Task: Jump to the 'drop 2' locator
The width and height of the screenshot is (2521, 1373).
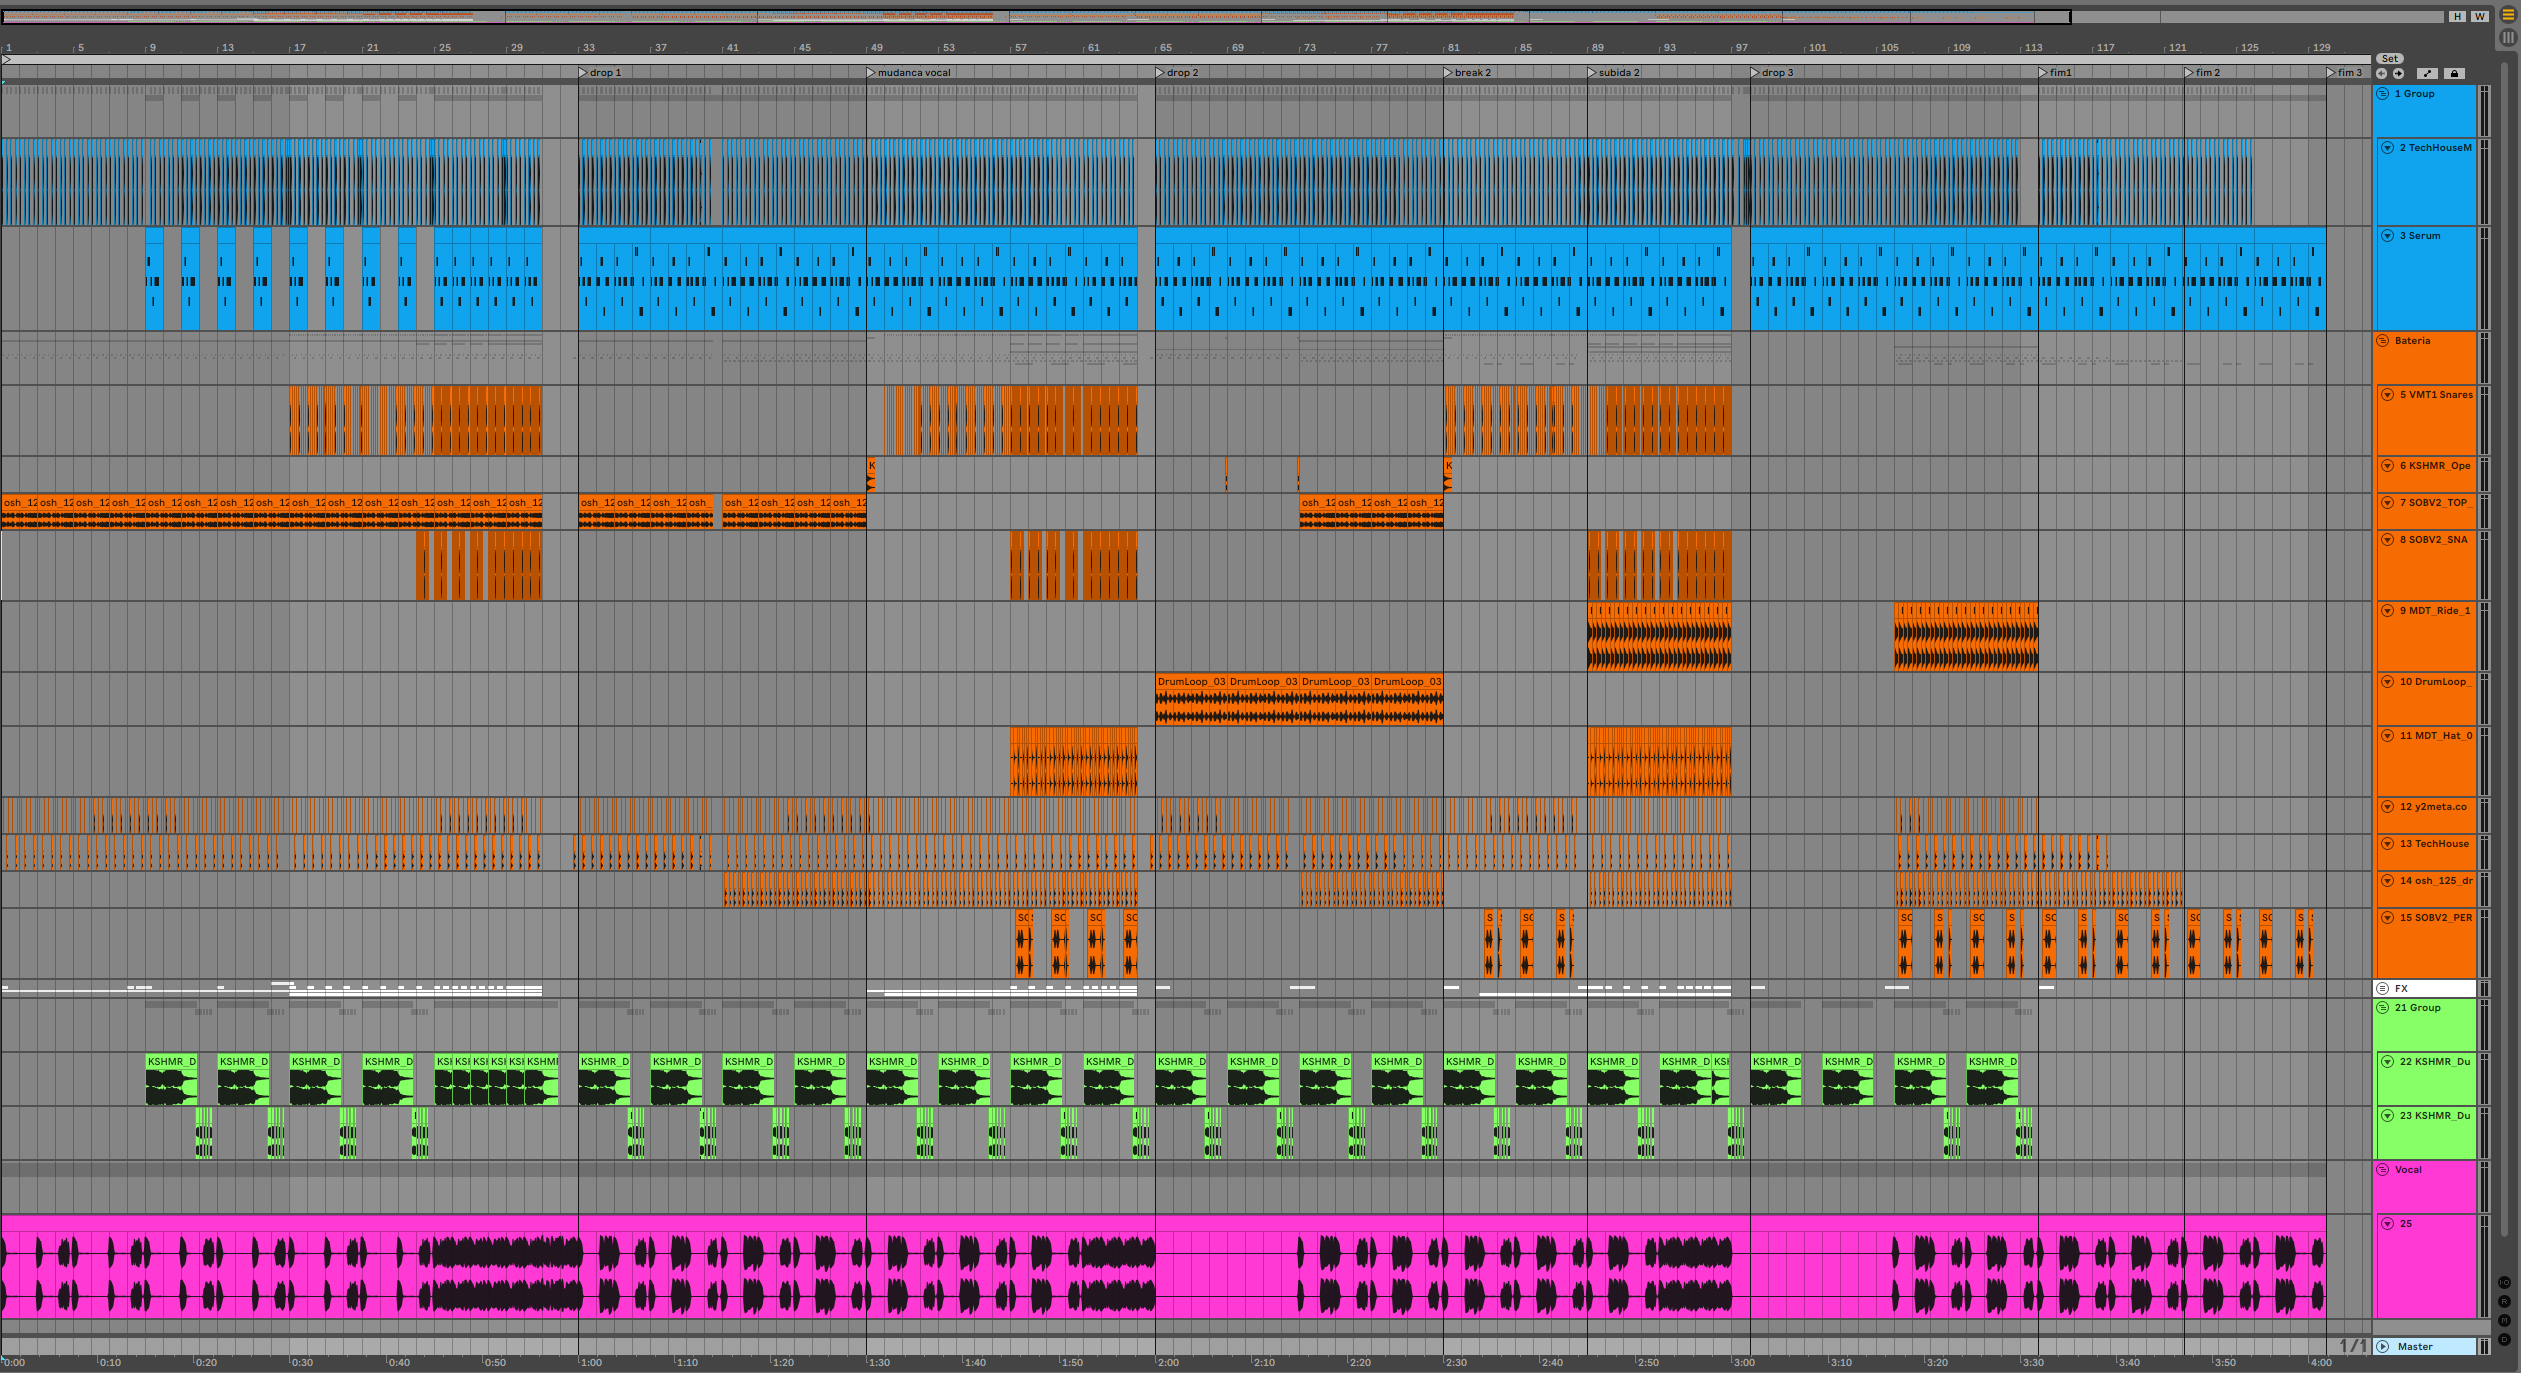Action: click(1161, 72)
